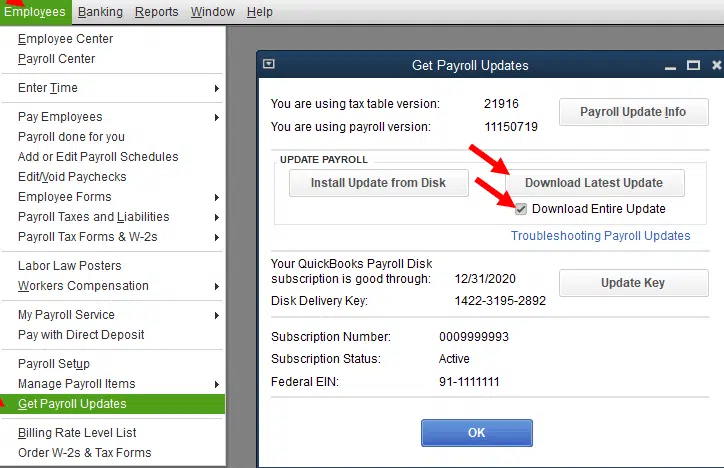Open the Banking menu
The height and width of the screenshot is (468, 724).
(100, 12)
